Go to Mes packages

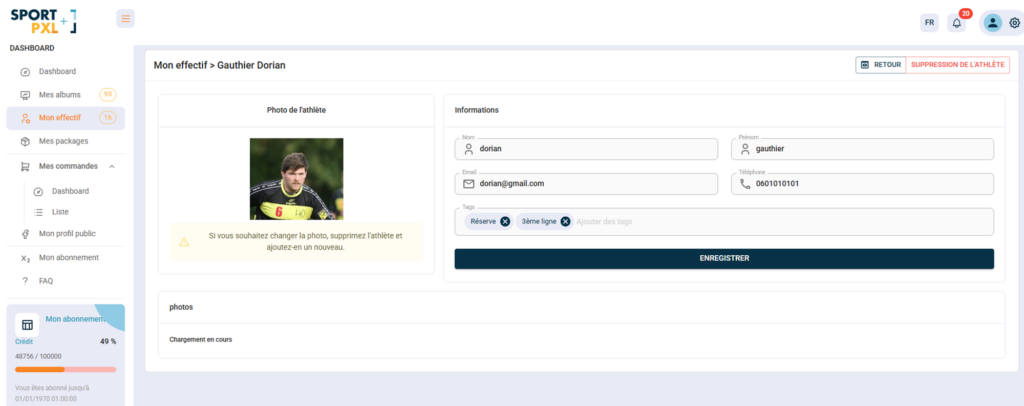[63, 141]
